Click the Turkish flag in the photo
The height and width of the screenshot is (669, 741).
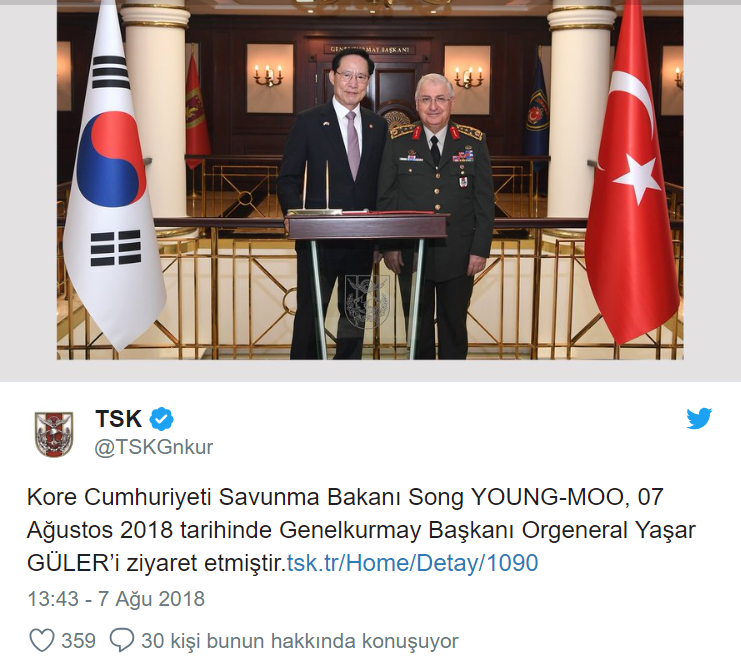coord(632,175)
